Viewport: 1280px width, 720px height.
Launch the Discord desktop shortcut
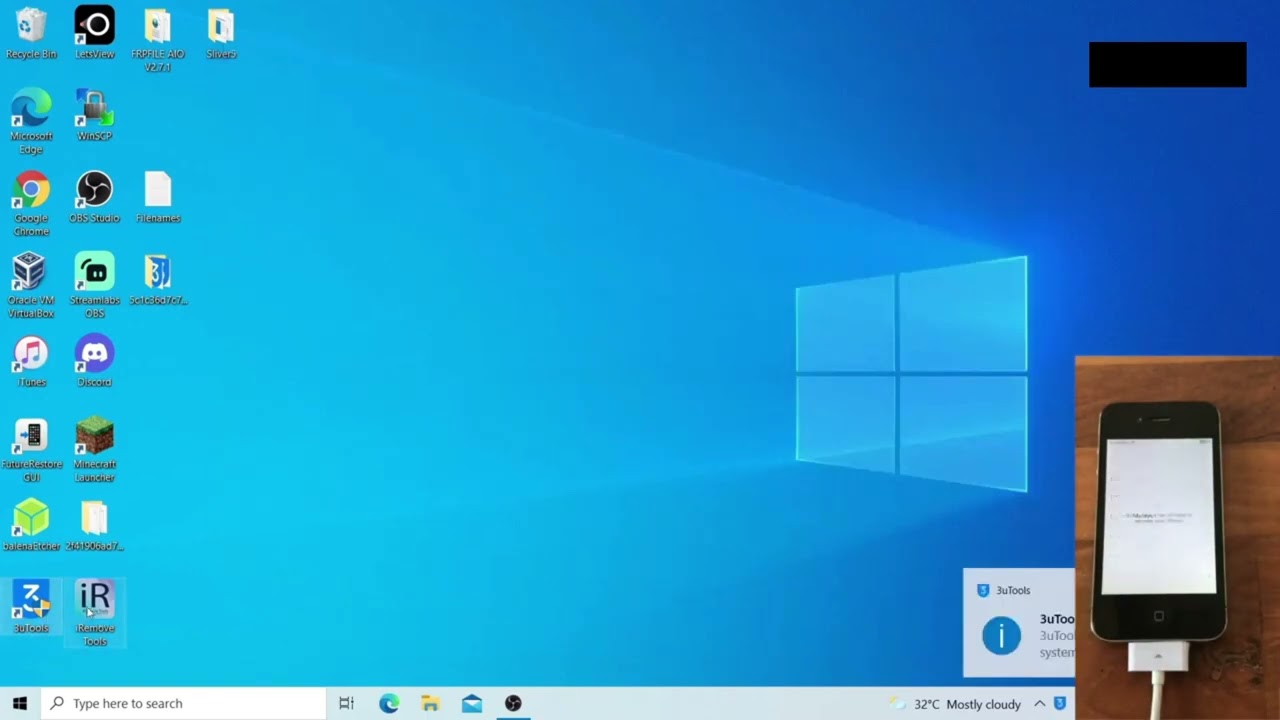point(95,361)
